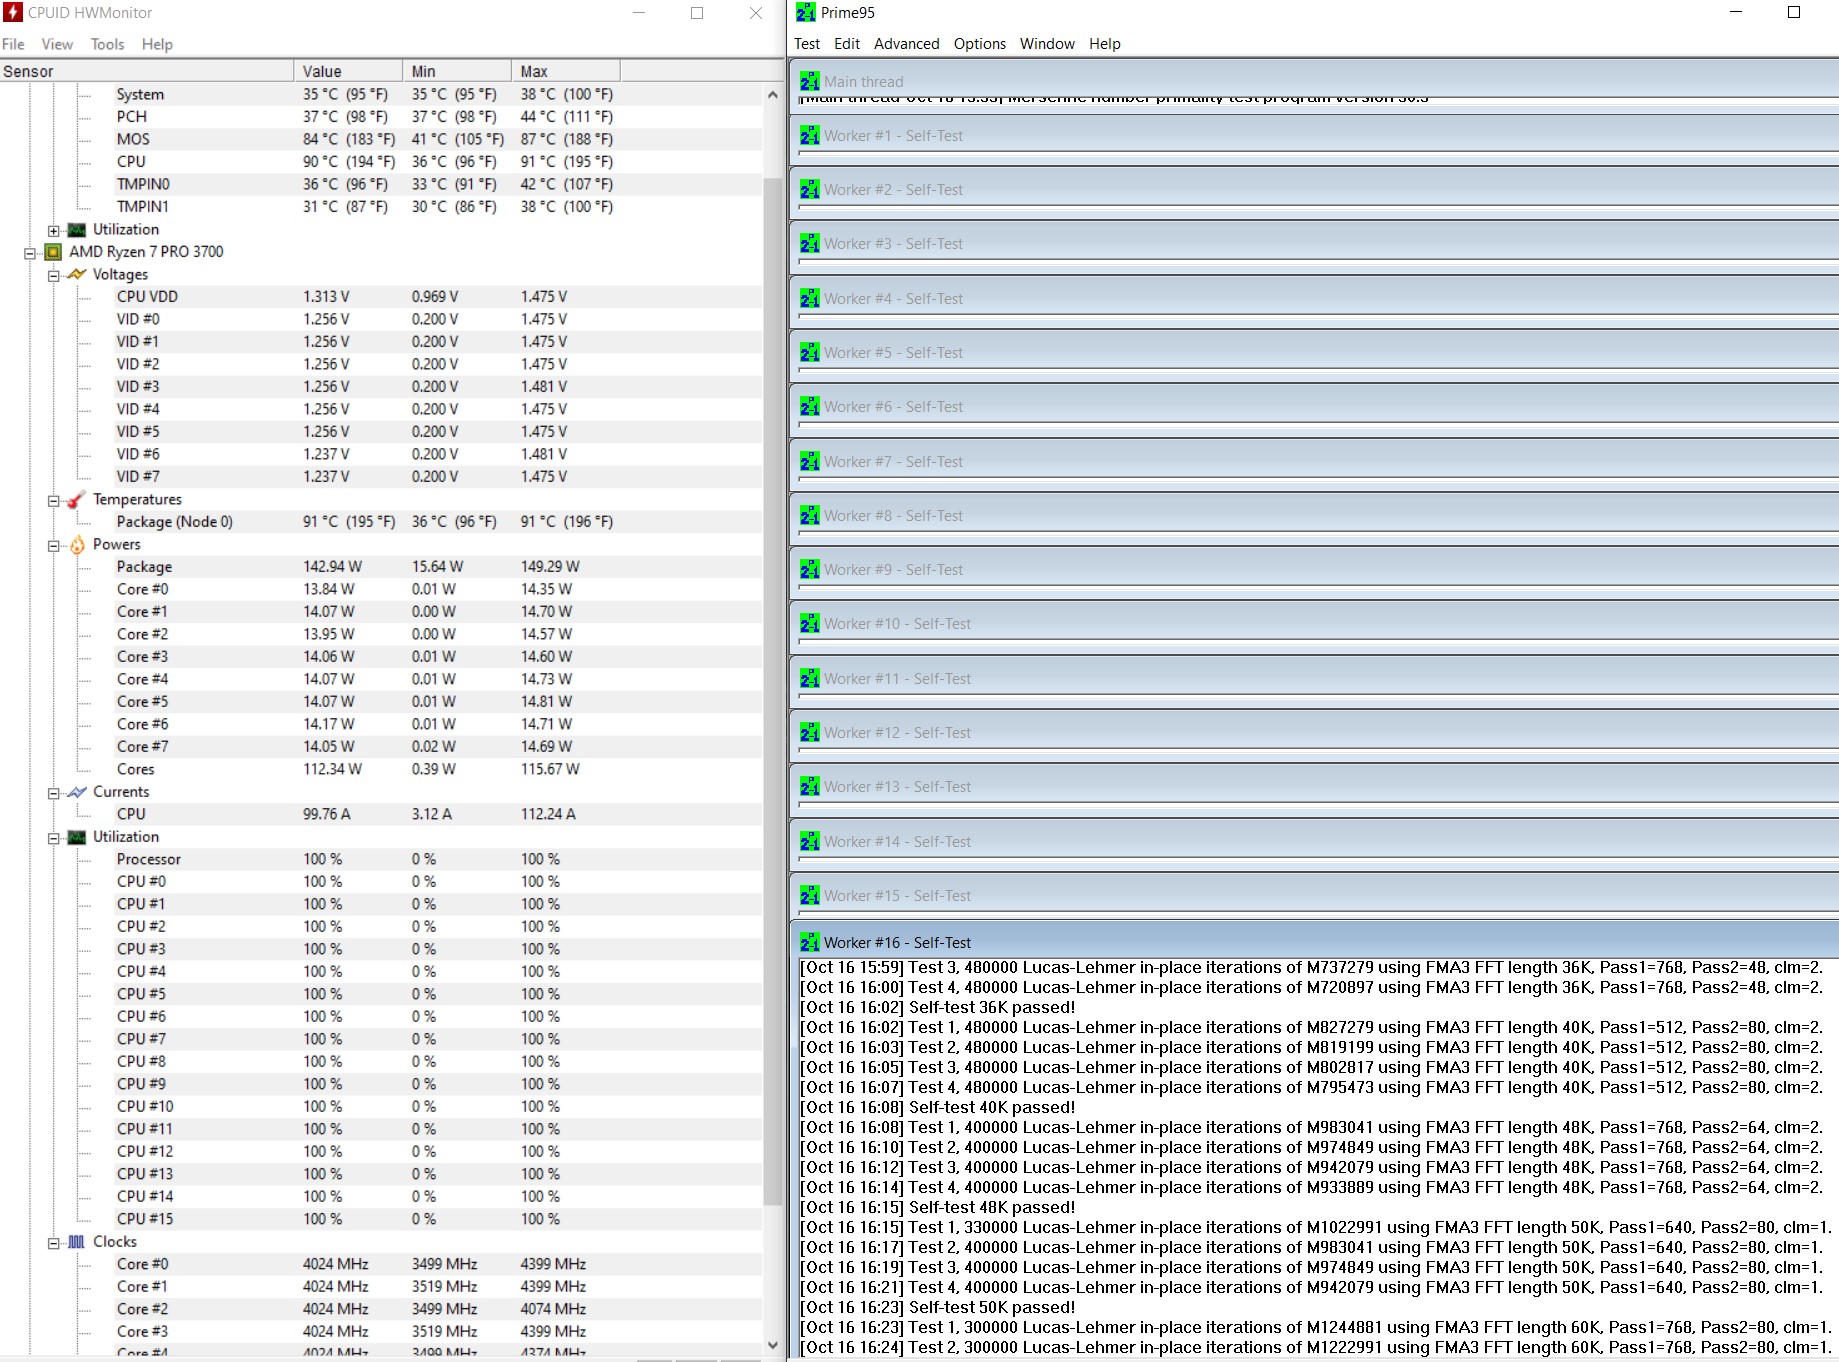Image resolution: width=1839 pixels, height=1362 pixels.
Task: Click the Utilization icon above the Processor row
Action: click(x=77, y=837)
